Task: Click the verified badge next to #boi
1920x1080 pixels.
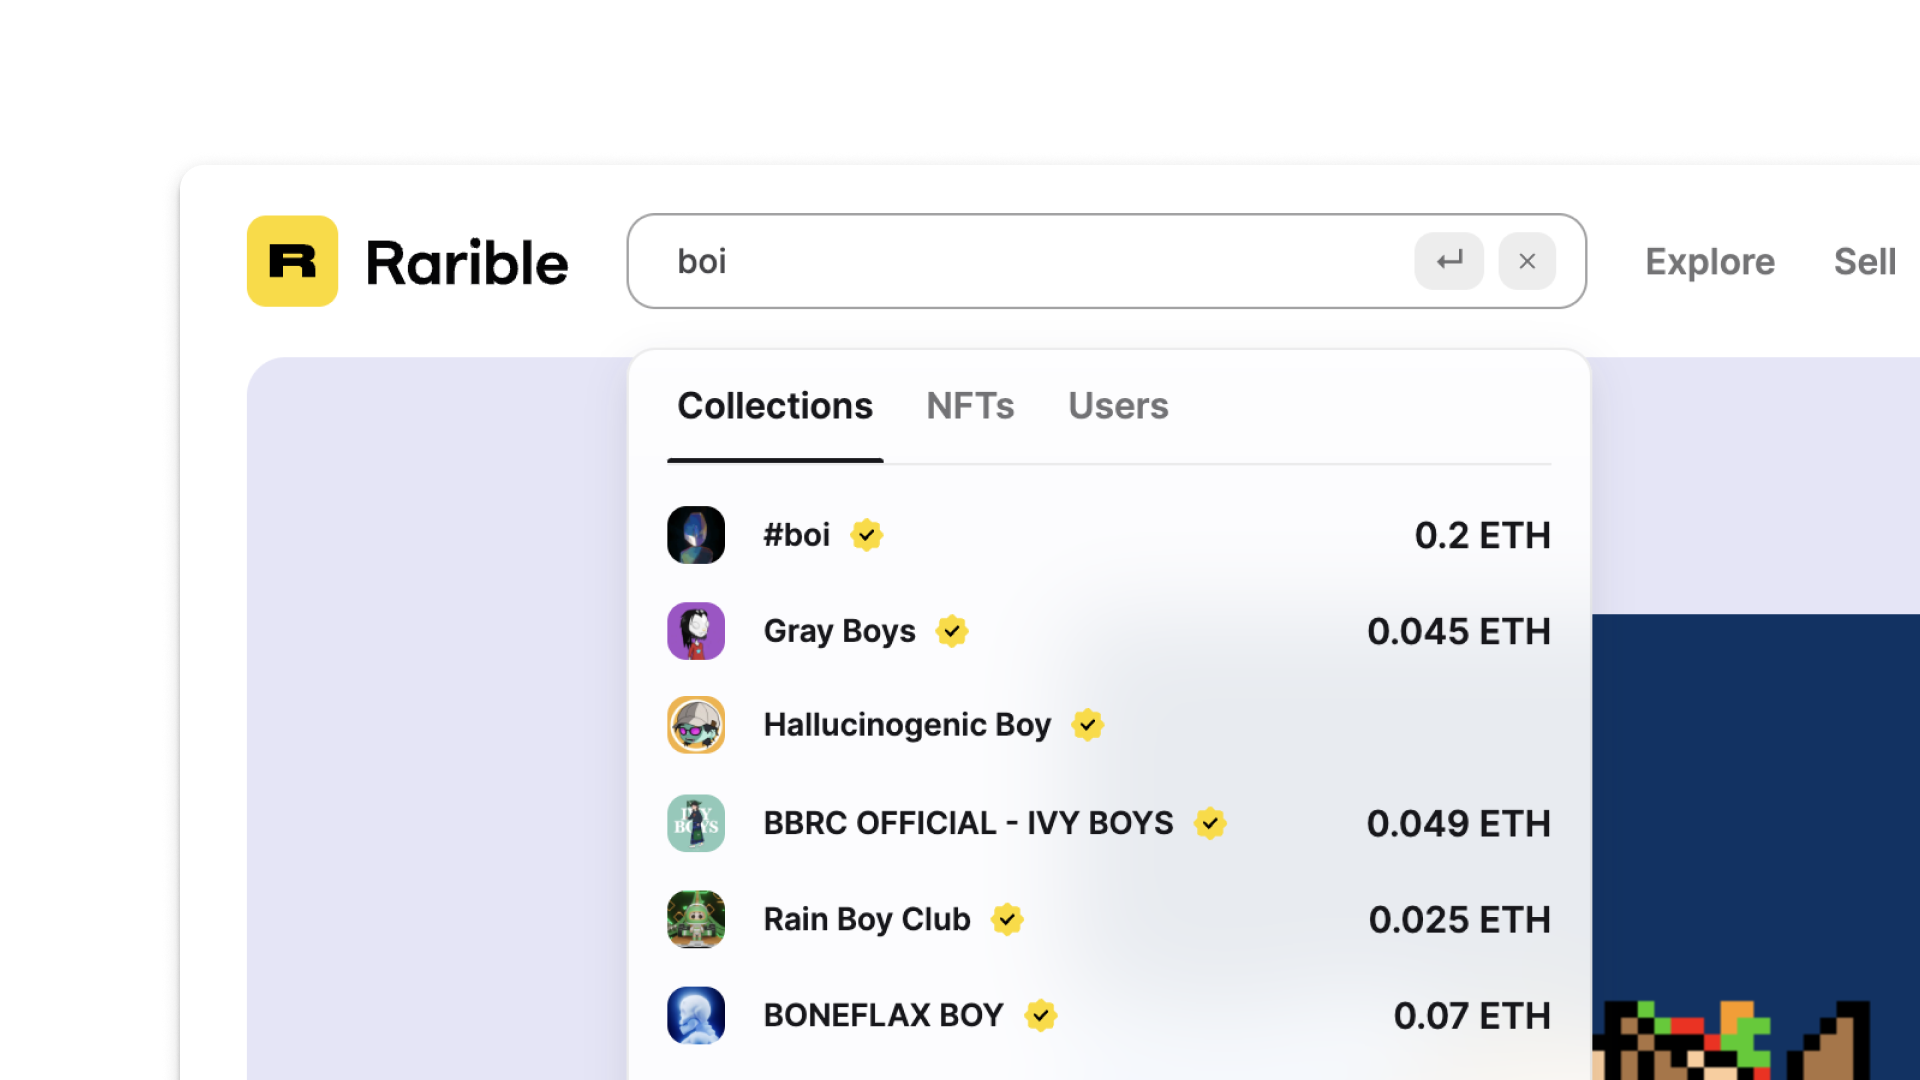Action: click(x=866, y=535)
